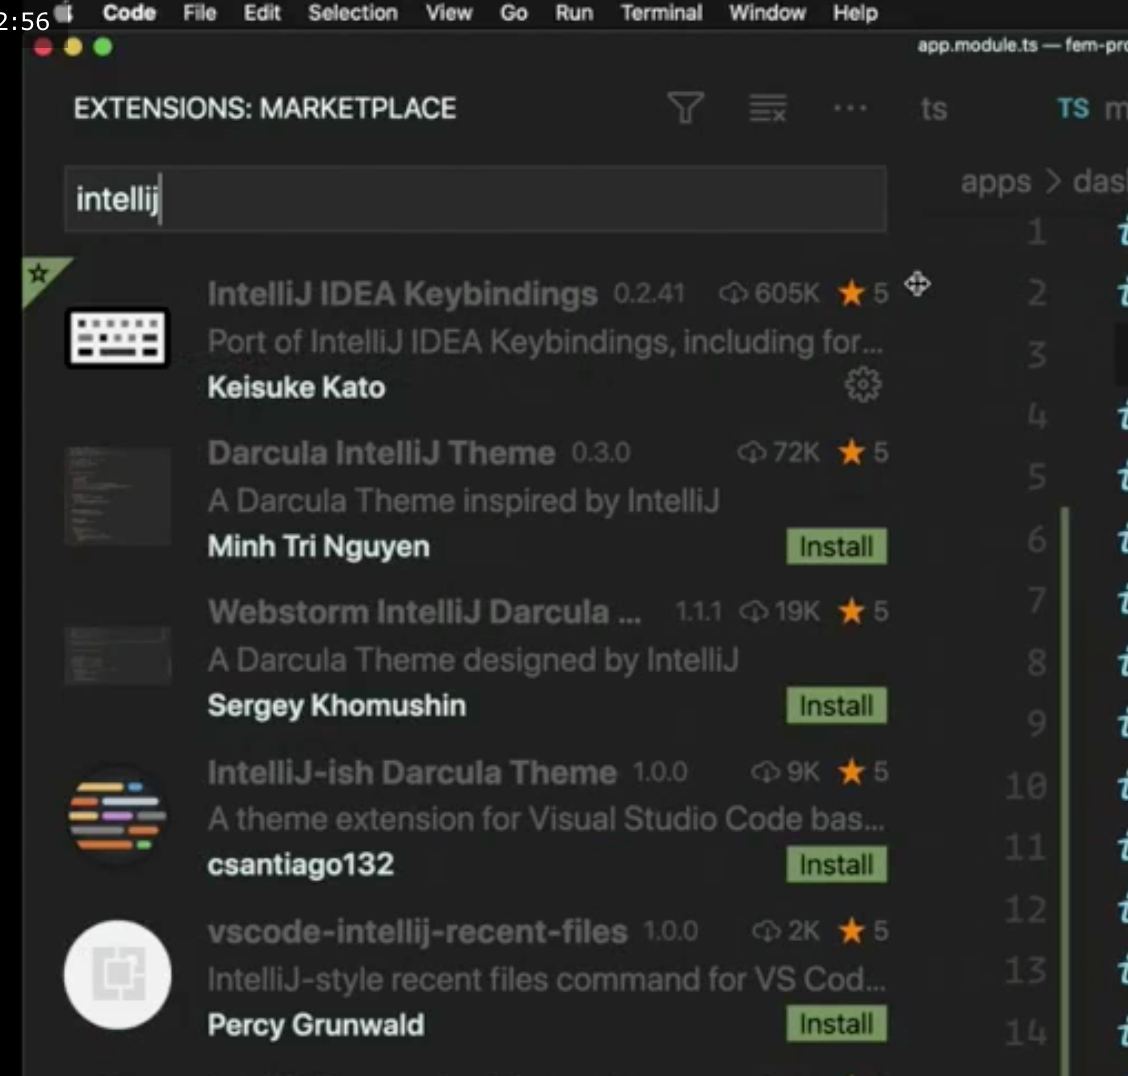1128x1076 pixels.
Task: Install the Darcula IntelliJ Theme
Action: [836, 547]
